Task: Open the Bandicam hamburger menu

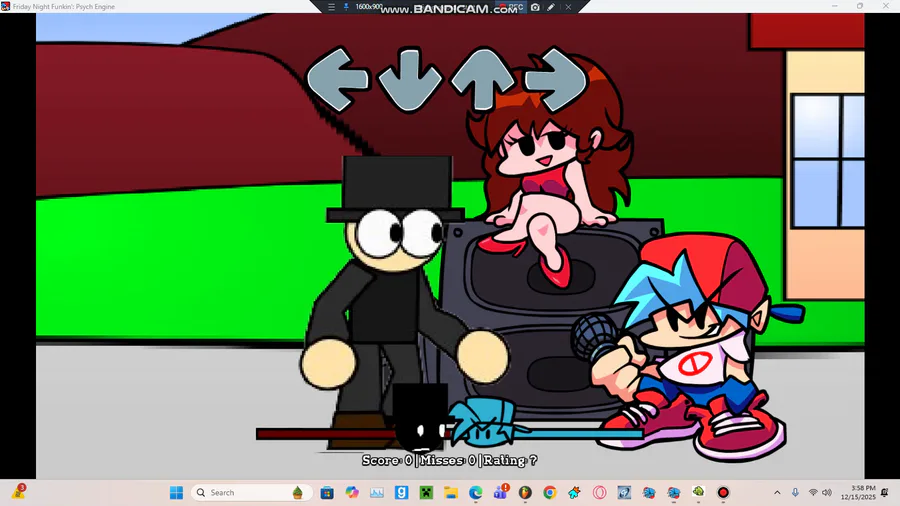Action: pos(331,7)
